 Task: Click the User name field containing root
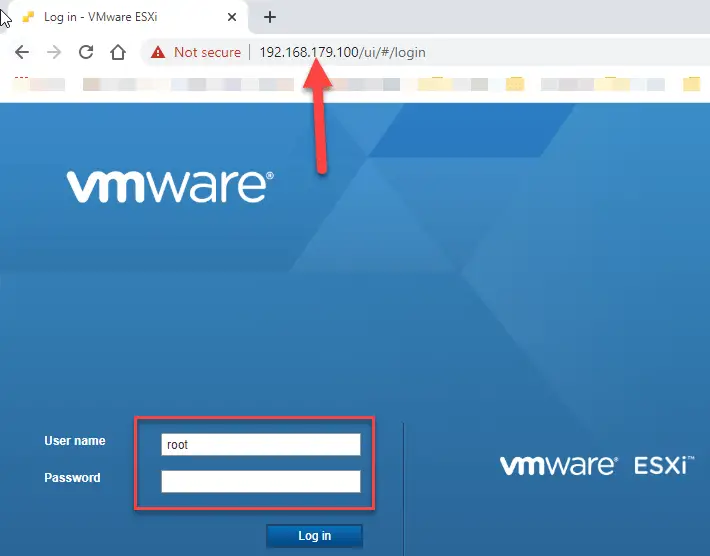pyautogui.click(x=261, y=444)
